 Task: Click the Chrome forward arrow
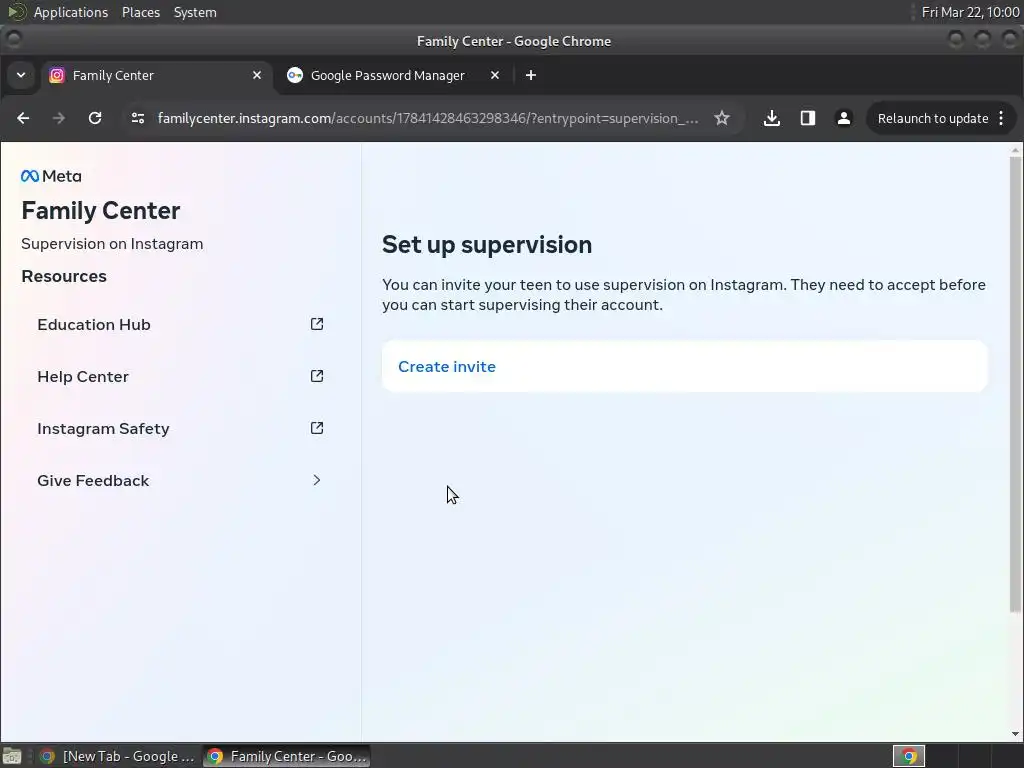(x=59, y=118)
